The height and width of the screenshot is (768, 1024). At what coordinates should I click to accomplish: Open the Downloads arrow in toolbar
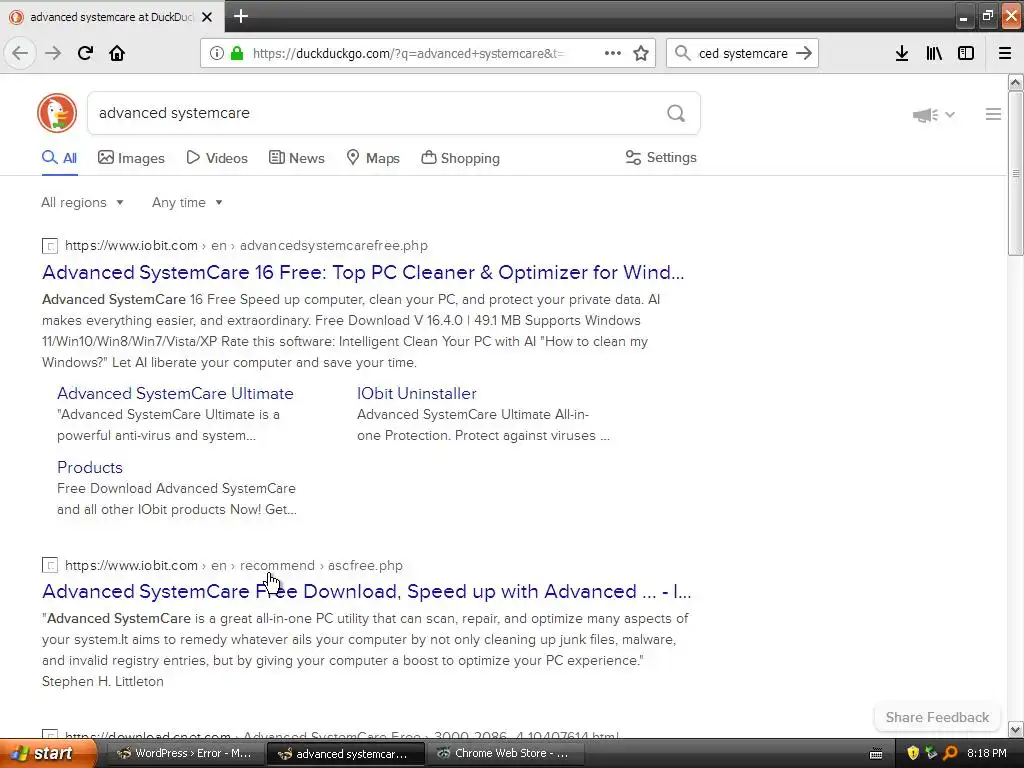tap(902, 54)
